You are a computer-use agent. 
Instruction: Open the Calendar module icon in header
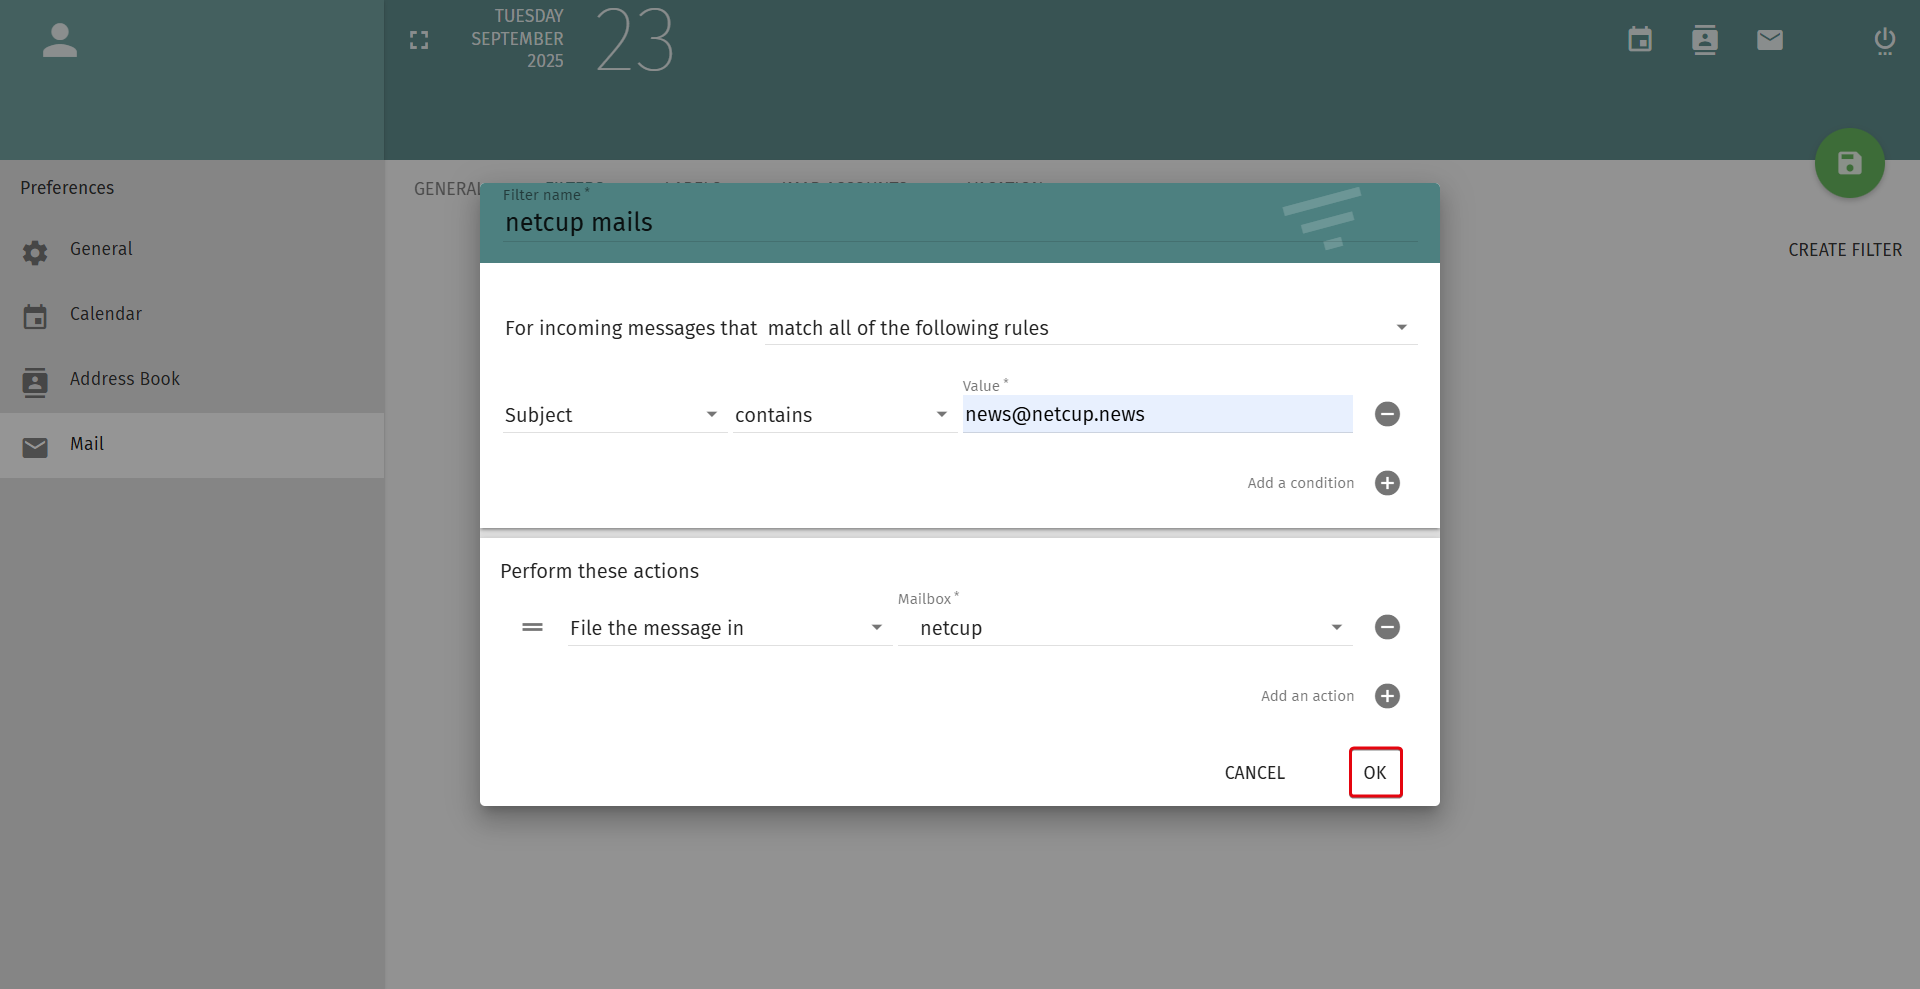click(x=1640, y=40)
